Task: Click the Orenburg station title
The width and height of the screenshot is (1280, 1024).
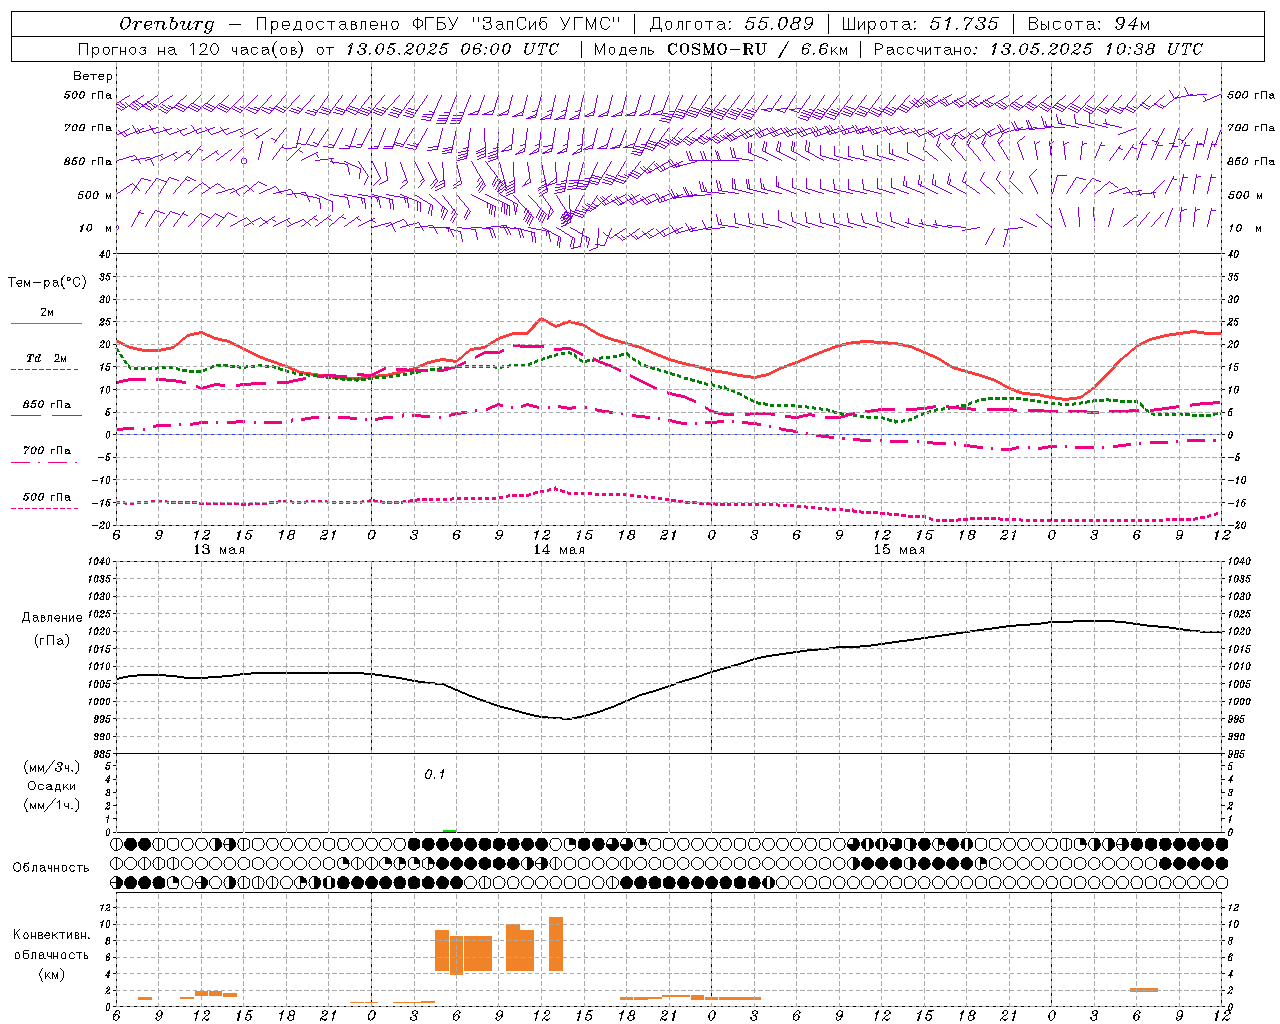Action: 166,24
